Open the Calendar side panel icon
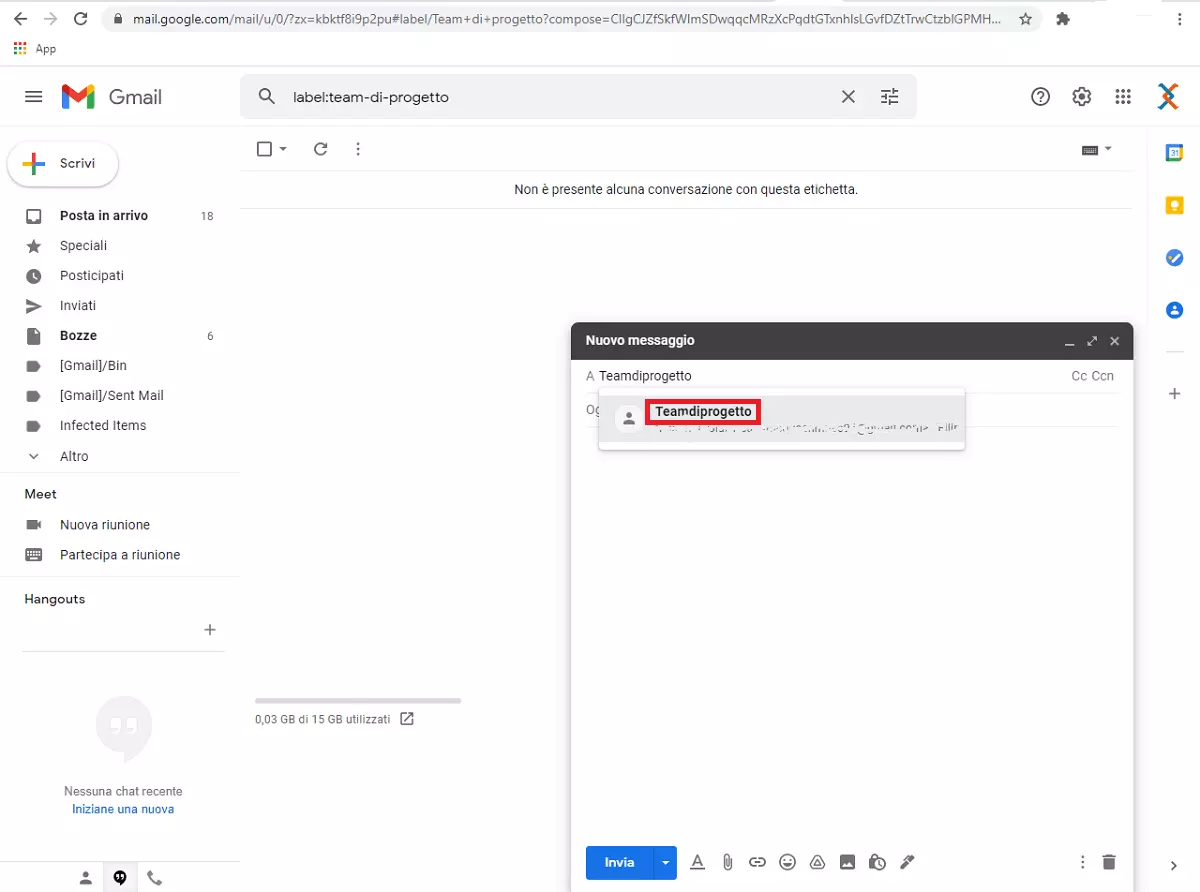 coord(1175,153)
